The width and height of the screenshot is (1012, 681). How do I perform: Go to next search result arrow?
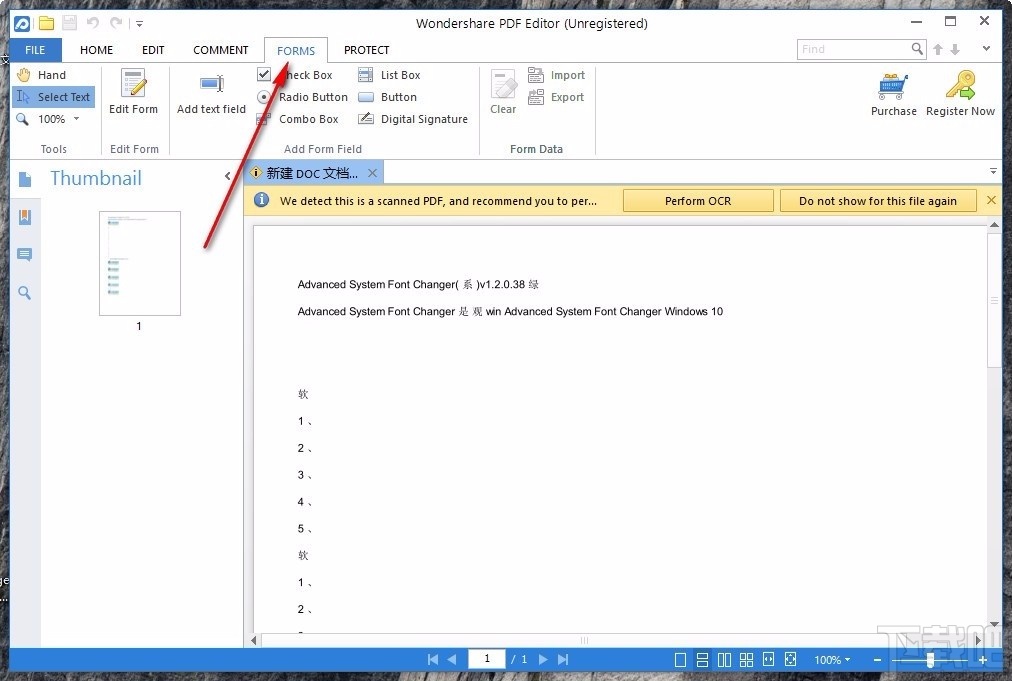click(x=955, y=49)
